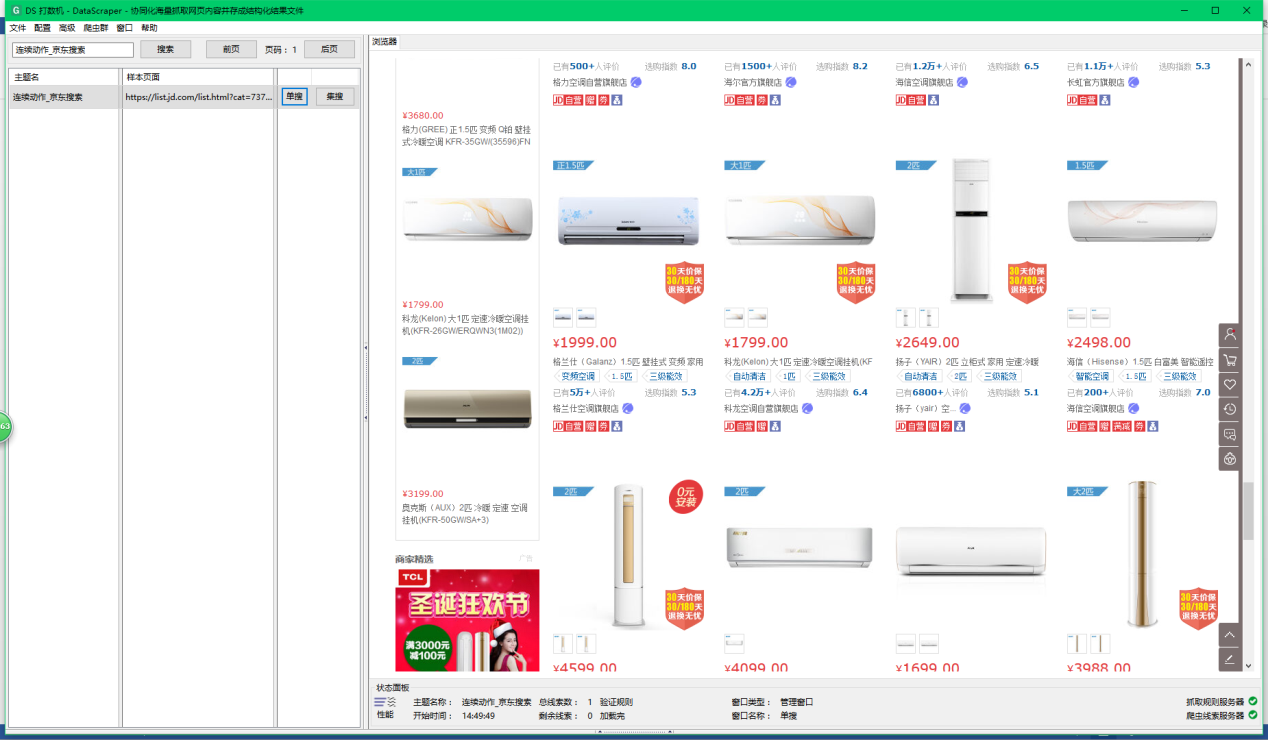The width and height of the screenshot is (1268, 740).
Task: Open the shopping cart icon in JD sidebar
Action: tap(1230, 360)
